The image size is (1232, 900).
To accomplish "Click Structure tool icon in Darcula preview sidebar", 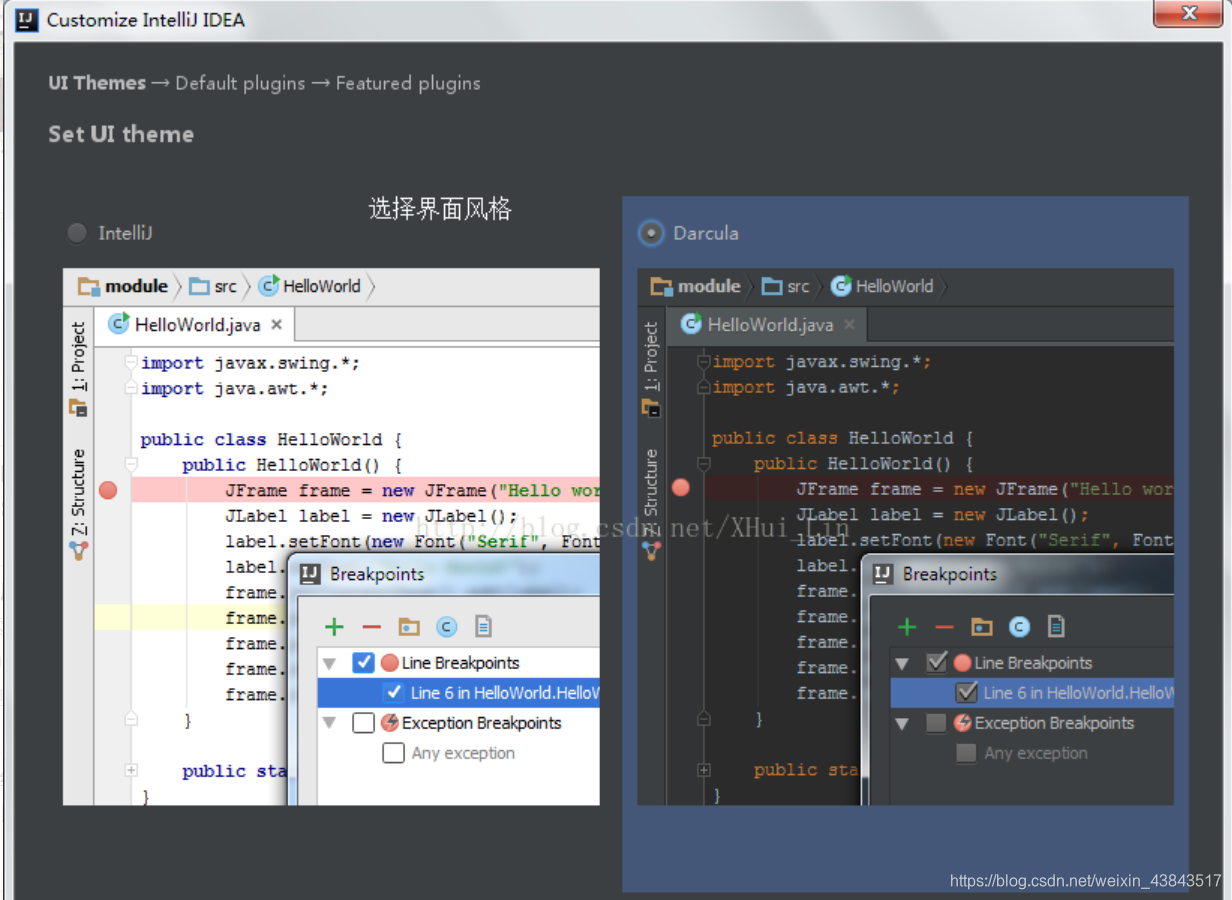I will (650, 549).
